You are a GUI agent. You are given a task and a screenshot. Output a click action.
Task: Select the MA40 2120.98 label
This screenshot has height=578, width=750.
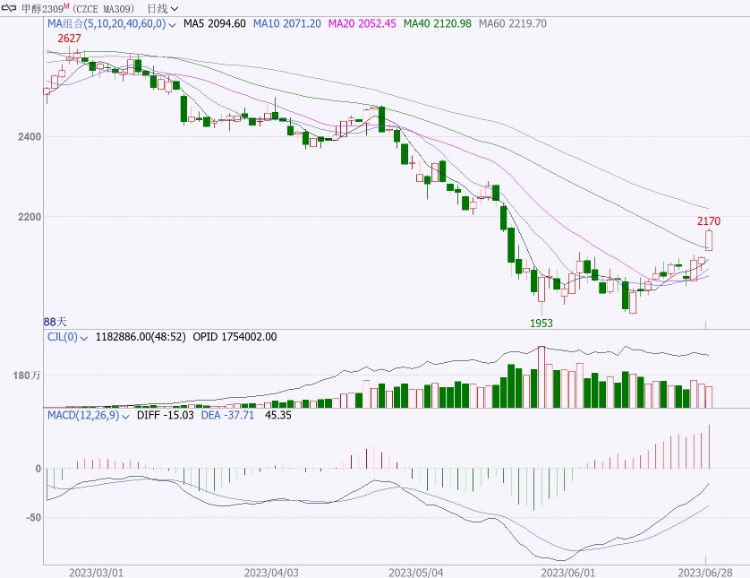tap(437, 23)
